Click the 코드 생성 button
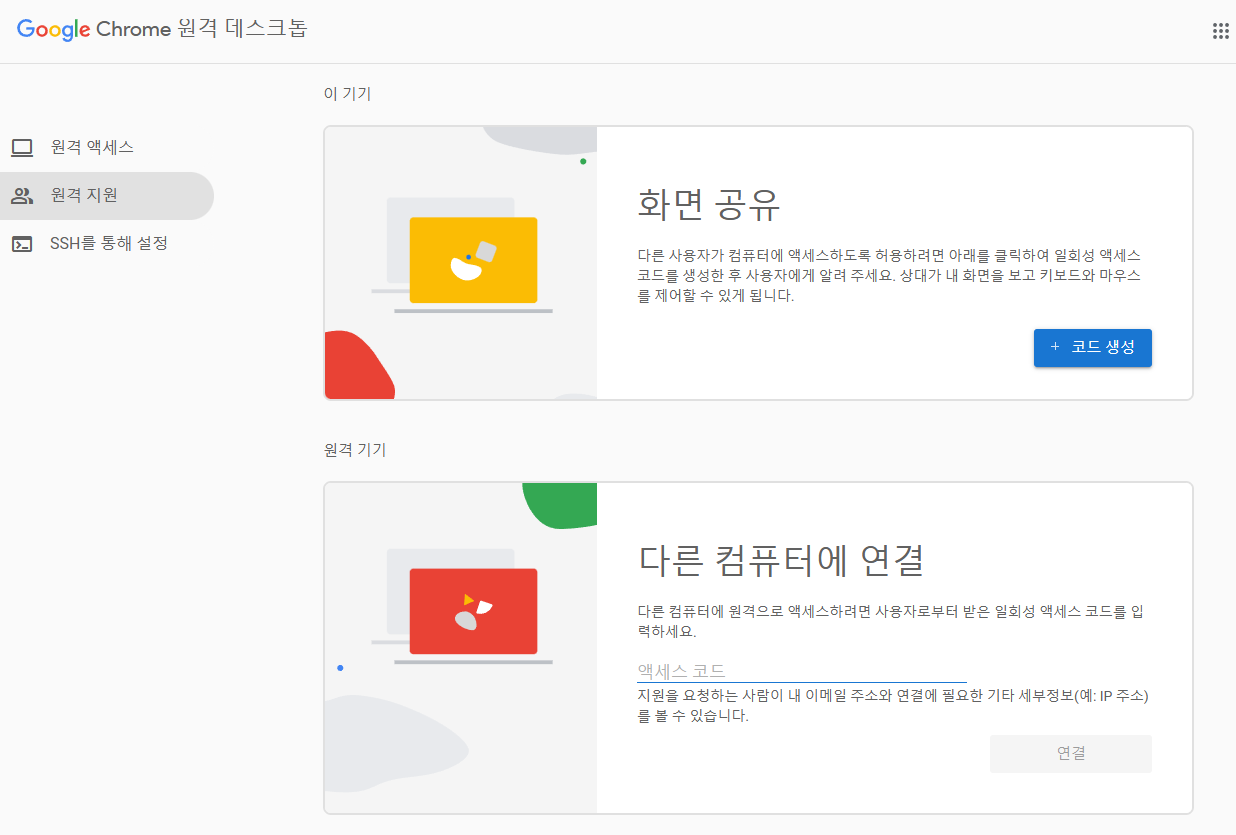1236x835 pixels. click(1092, 348)
